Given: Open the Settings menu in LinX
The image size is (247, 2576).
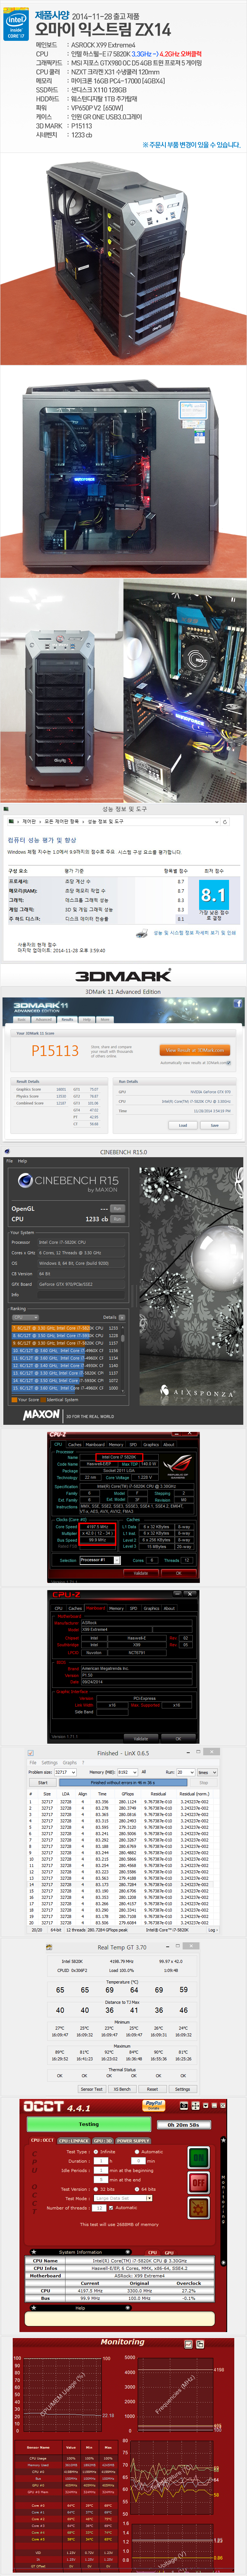Looking at the screenshot, I should click(50, 1763).
